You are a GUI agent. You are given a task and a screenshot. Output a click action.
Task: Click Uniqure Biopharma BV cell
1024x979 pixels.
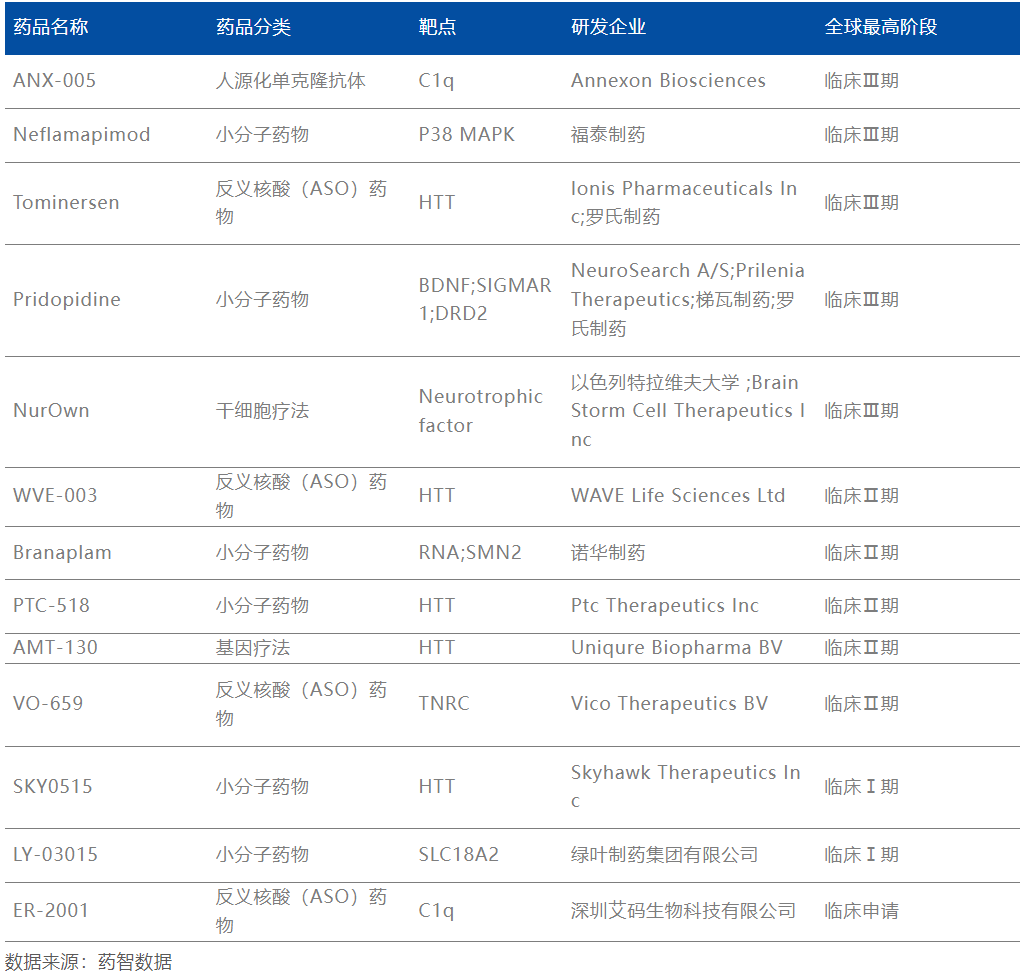click(677, 648)
